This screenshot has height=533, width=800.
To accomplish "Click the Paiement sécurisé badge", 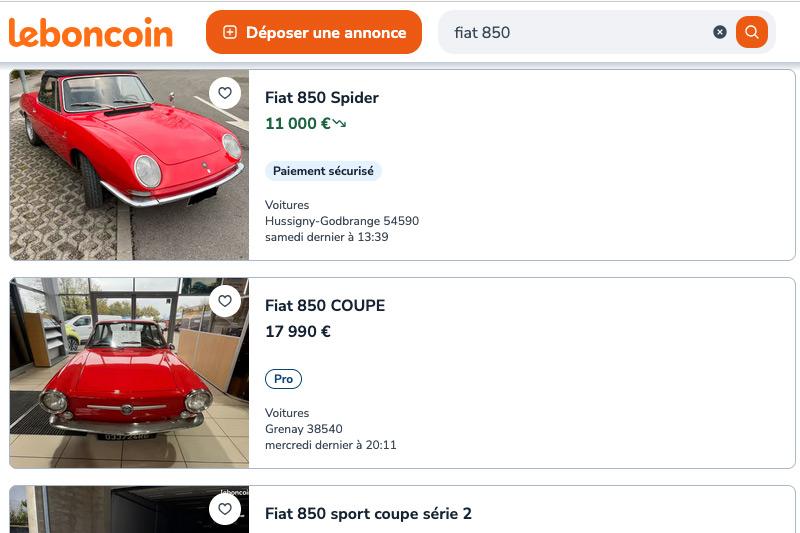I will pos(323,171).
